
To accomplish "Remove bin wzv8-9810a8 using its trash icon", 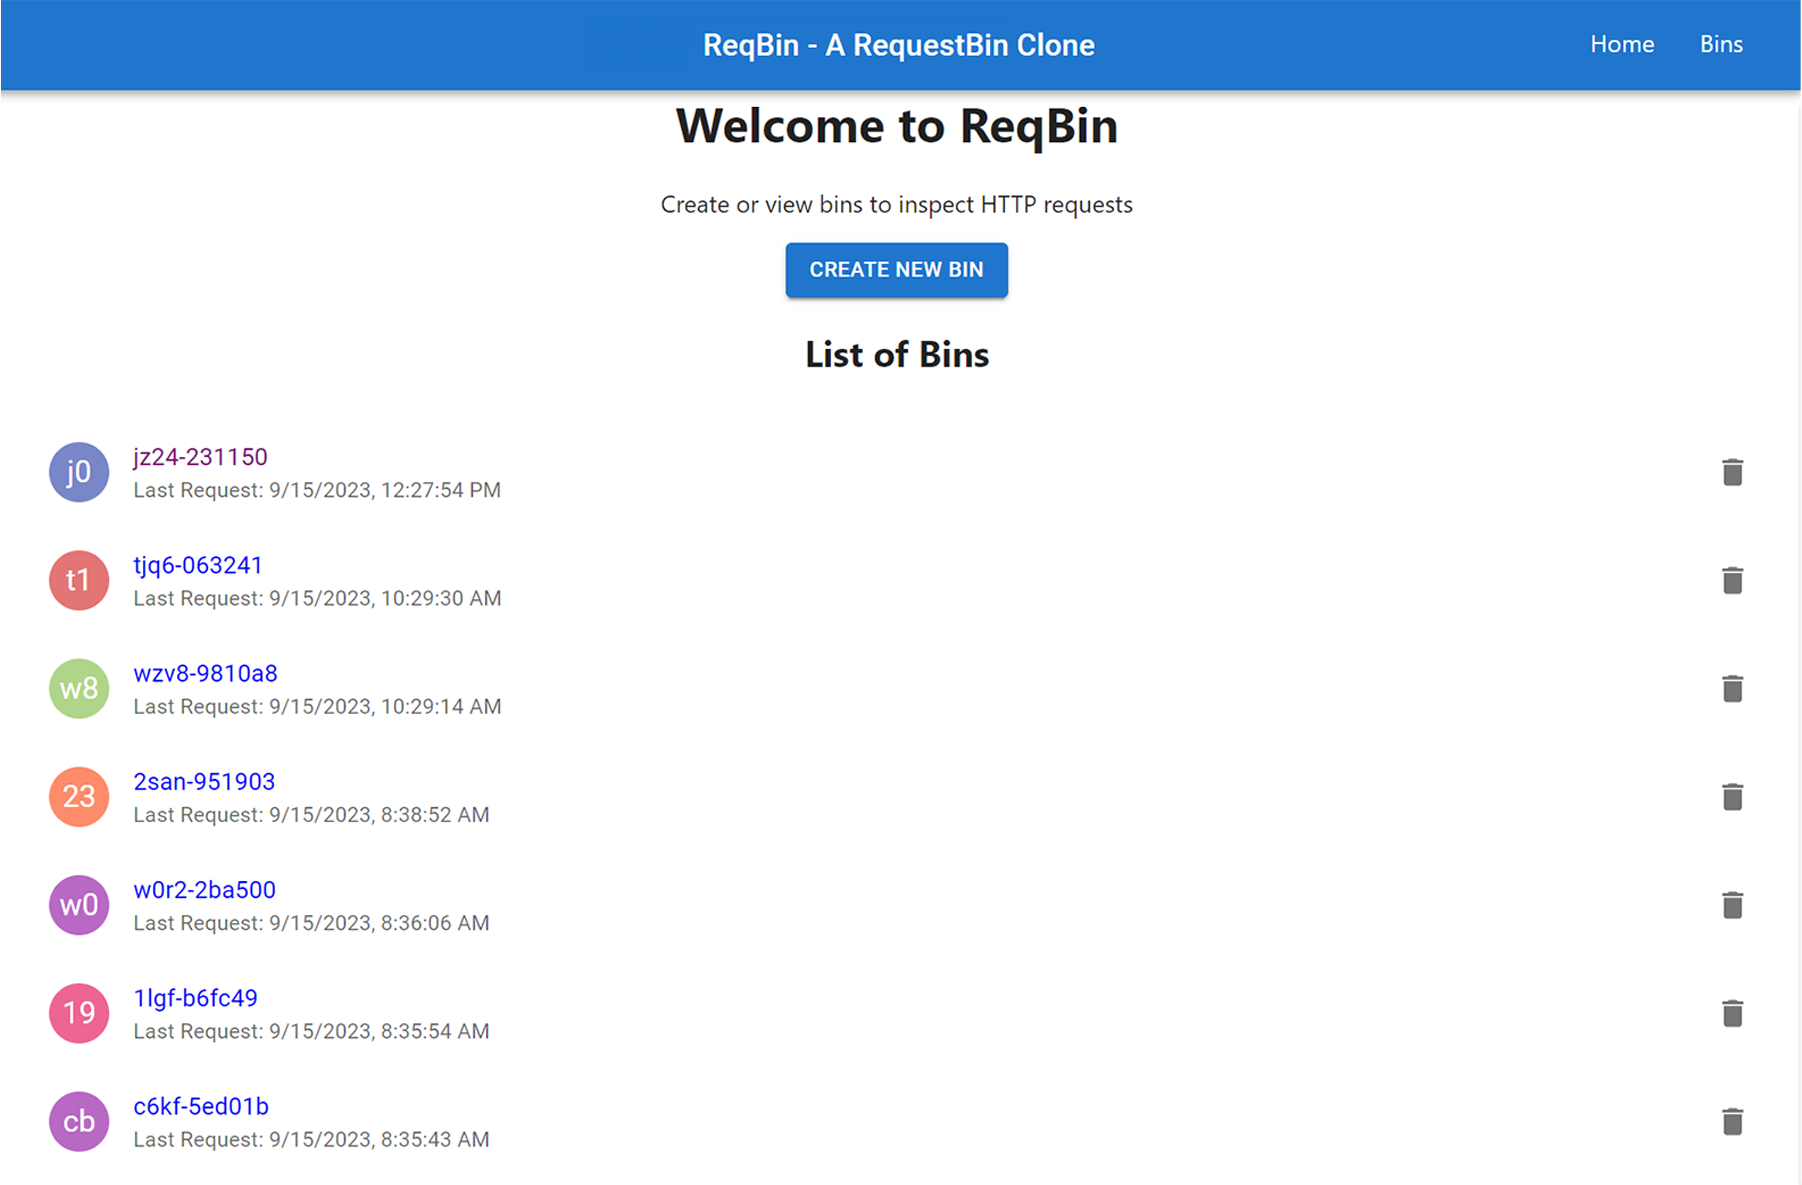I will [1732, 689].
